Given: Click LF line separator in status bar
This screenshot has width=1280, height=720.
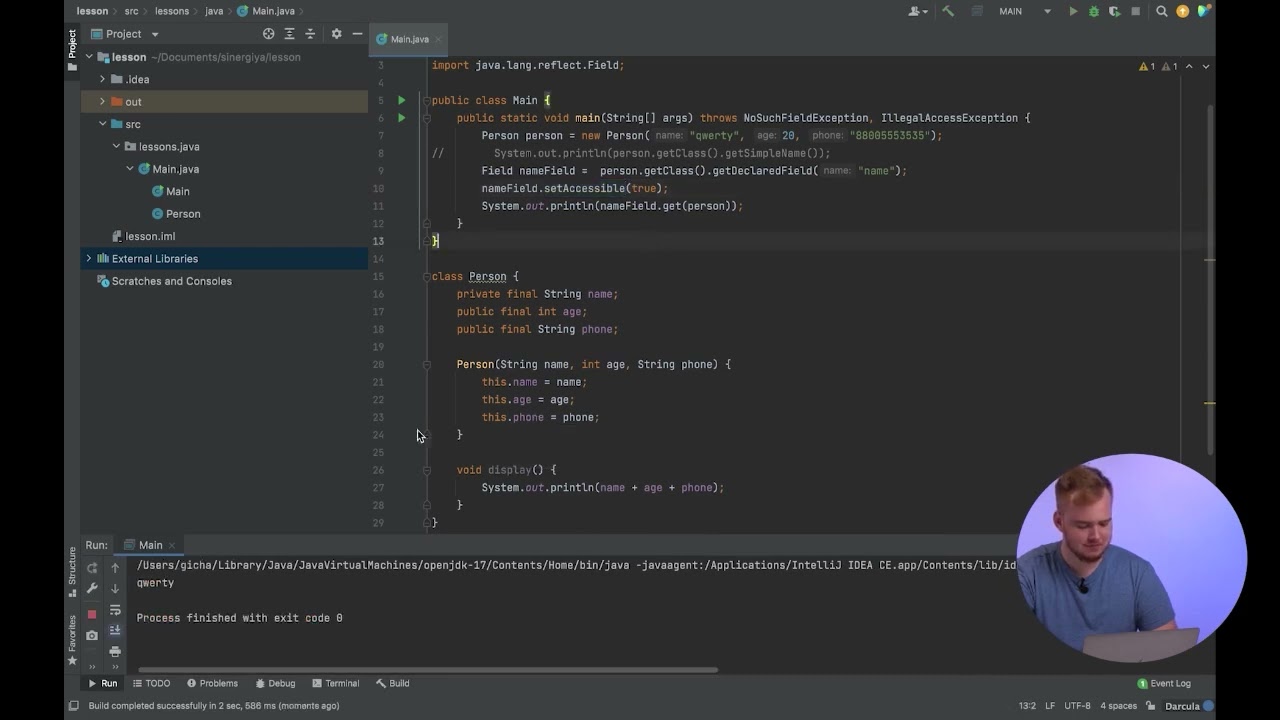Looking at the screenshot, I should click(x=1050, y=706).
